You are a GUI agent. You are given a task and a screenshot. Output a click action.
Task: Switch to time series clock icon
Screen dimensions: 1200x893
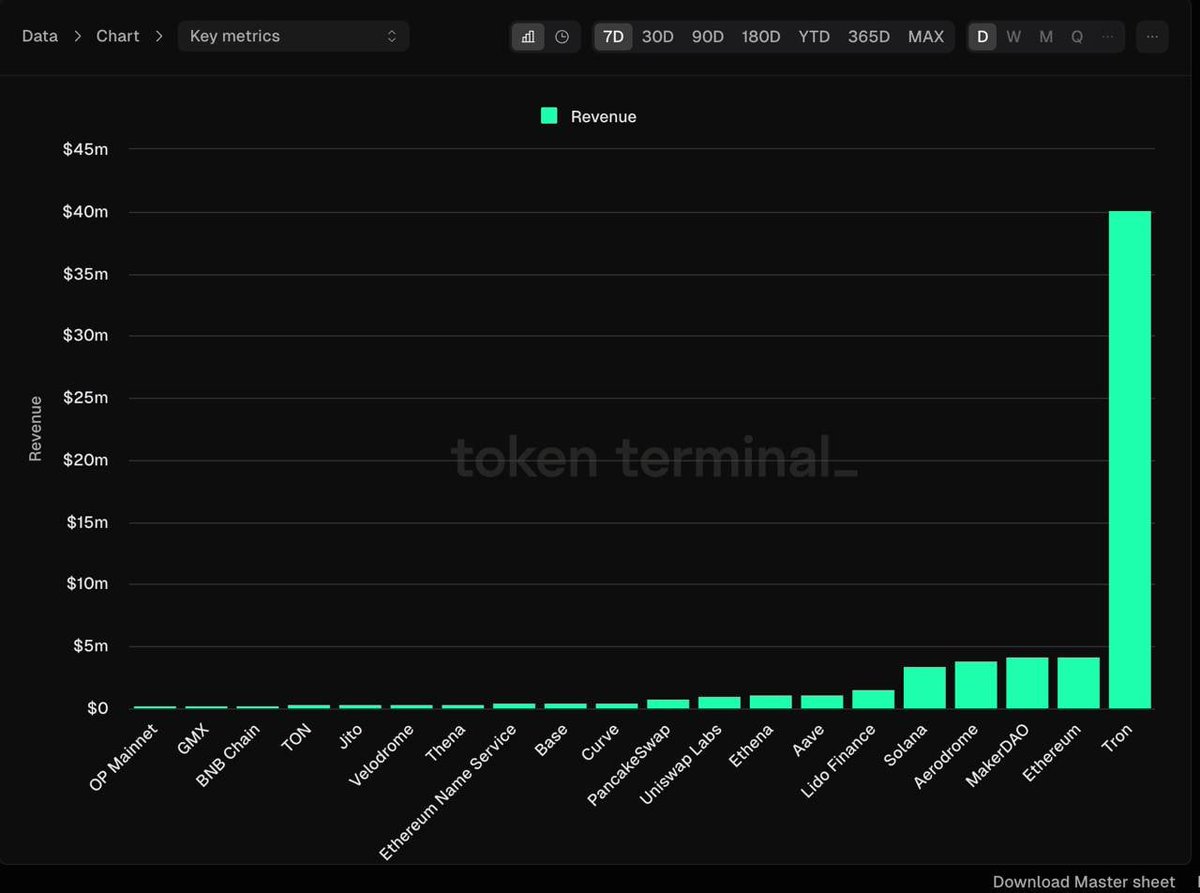coord(562,37)
